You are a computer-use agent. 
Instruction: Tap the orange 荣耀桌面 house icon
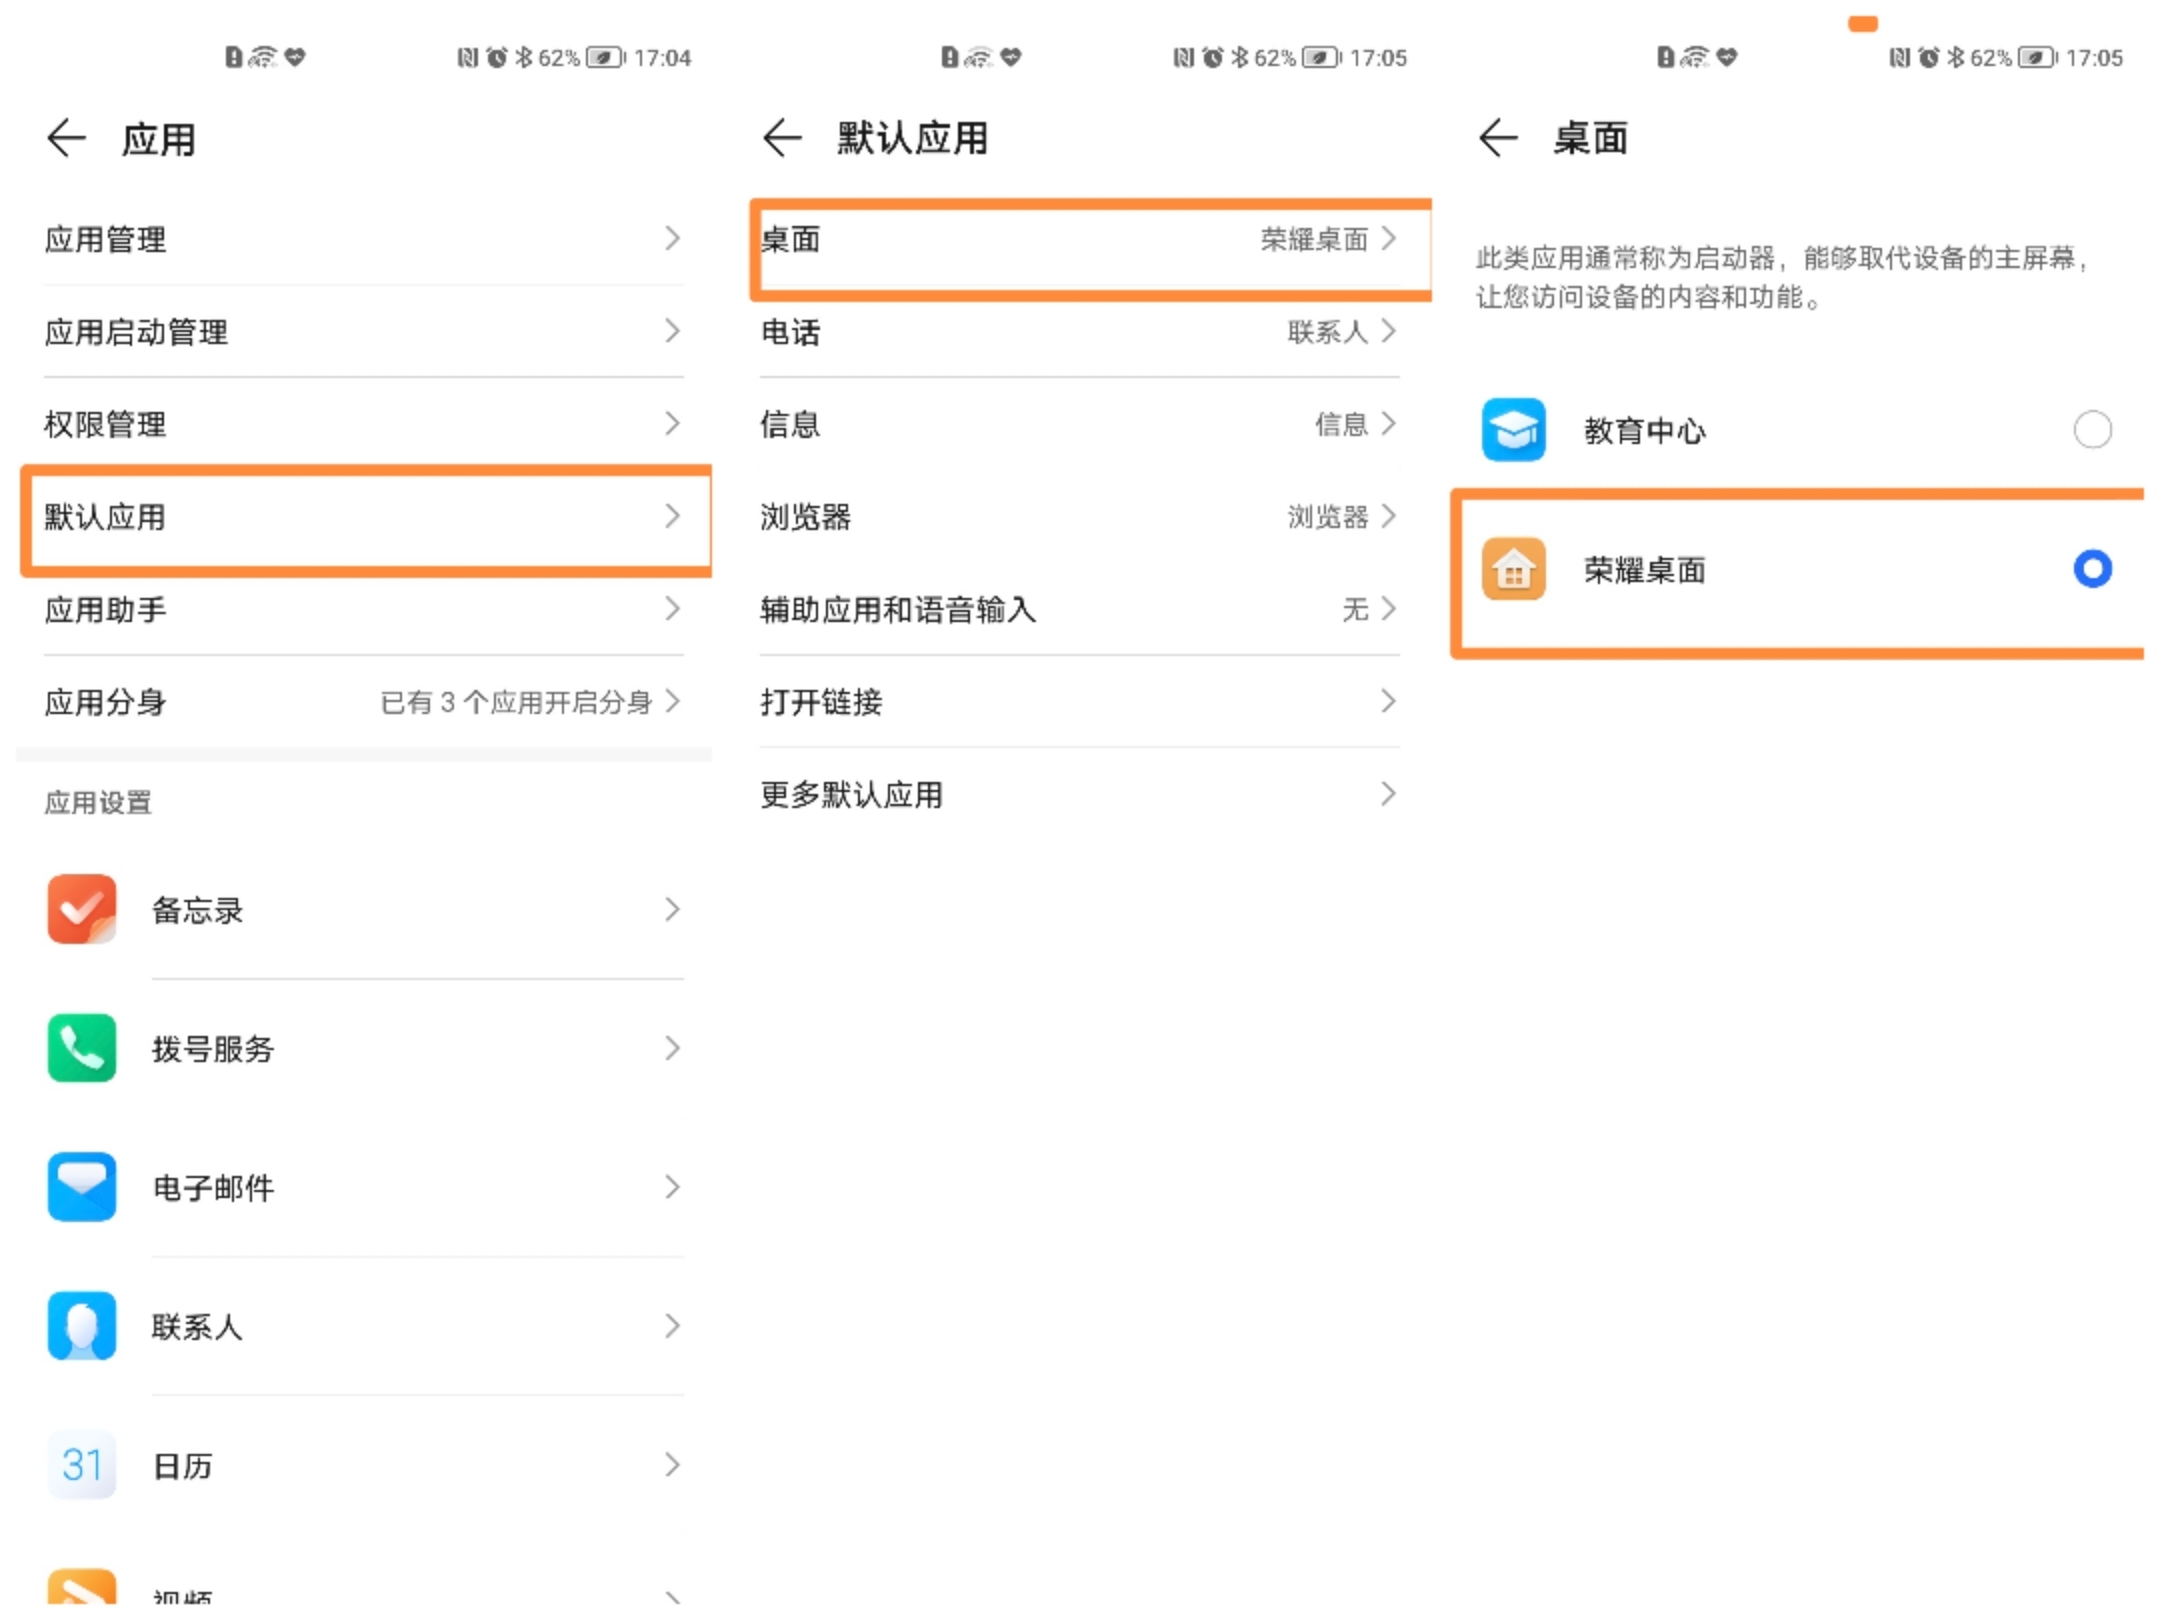tap(1513, 569)
